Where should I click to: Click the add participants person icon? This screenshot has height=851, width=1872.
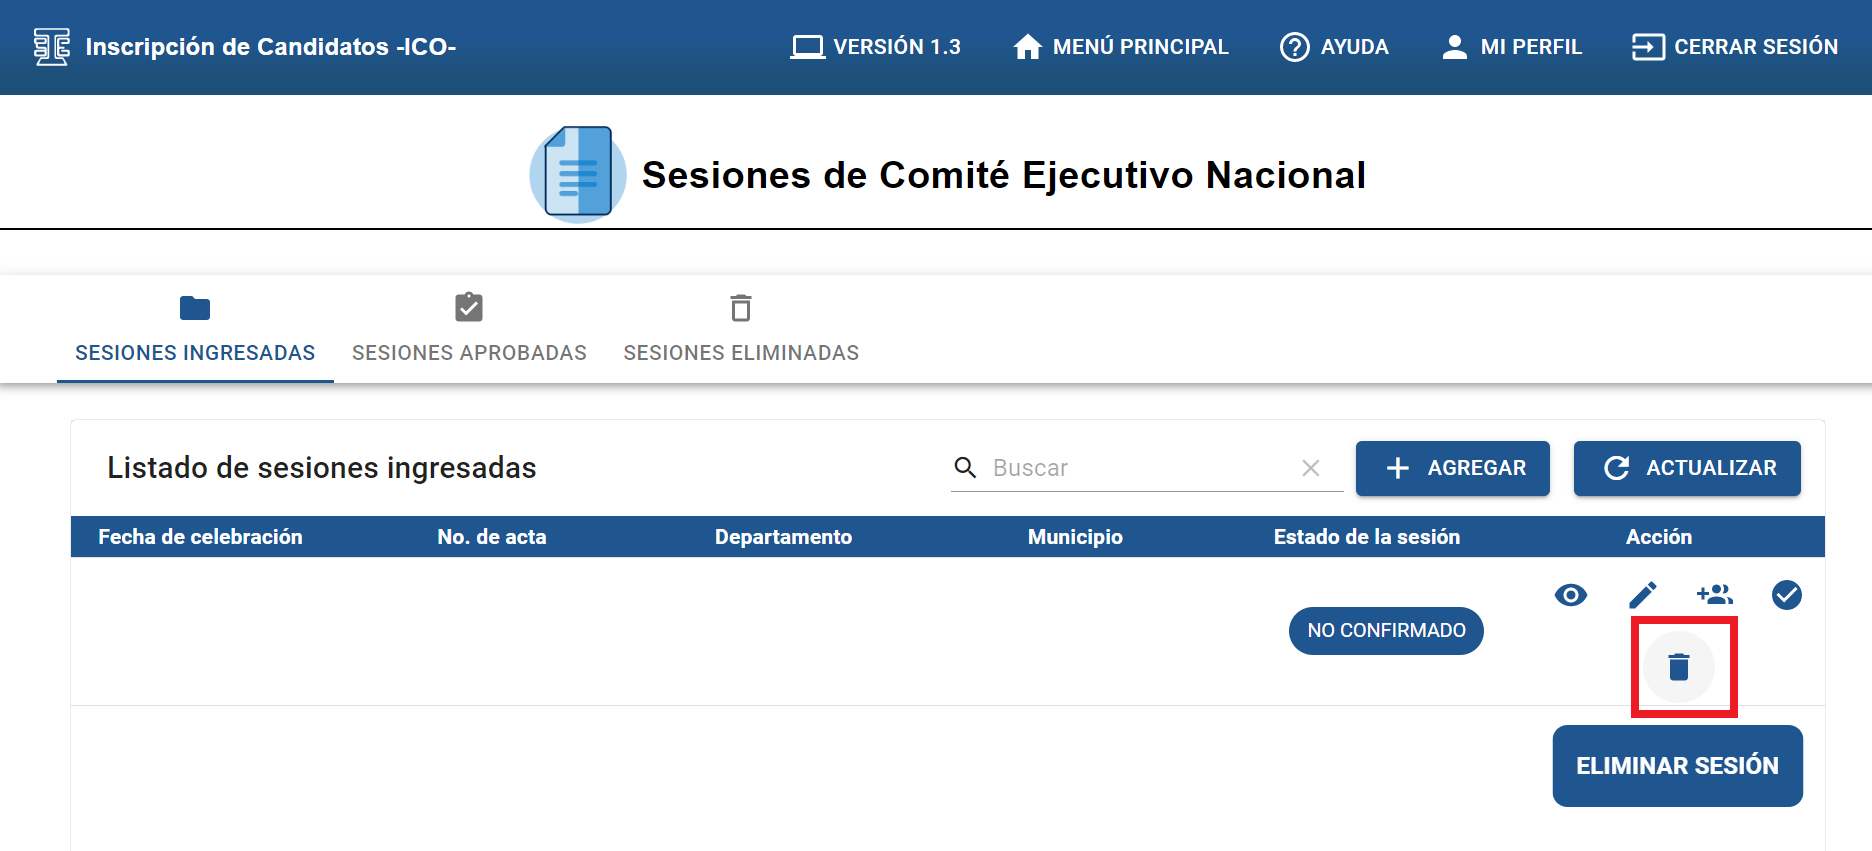(1714, 596)
